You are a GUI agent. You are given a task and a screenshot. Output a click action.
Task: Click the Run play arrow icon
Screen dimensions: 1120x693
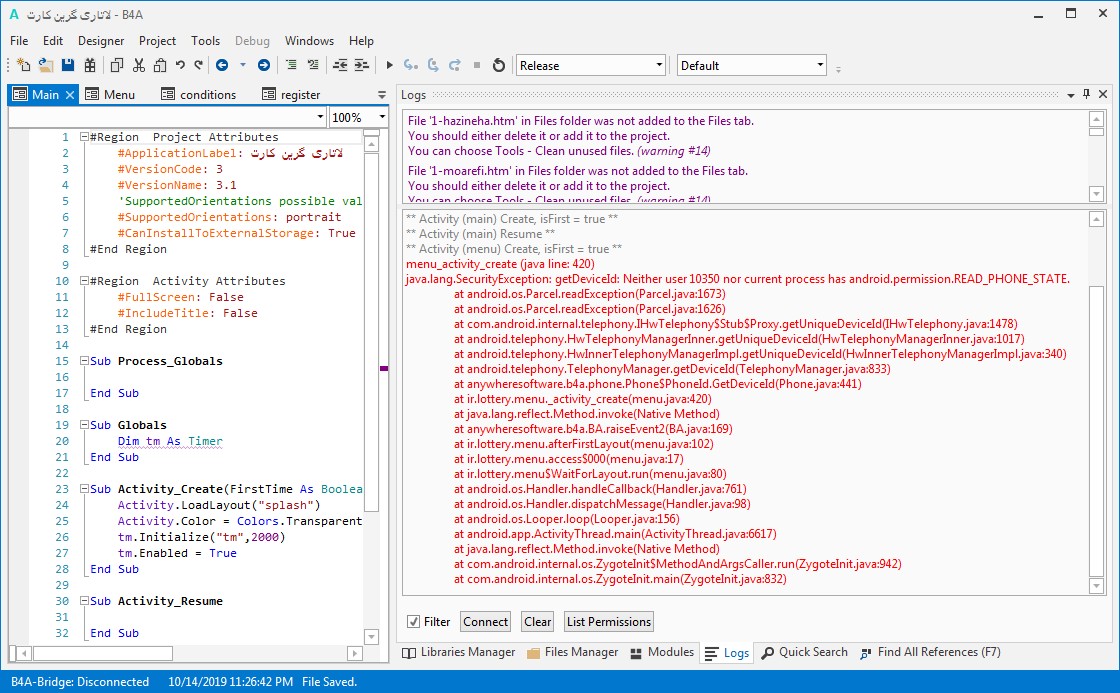tap(390, 66)
